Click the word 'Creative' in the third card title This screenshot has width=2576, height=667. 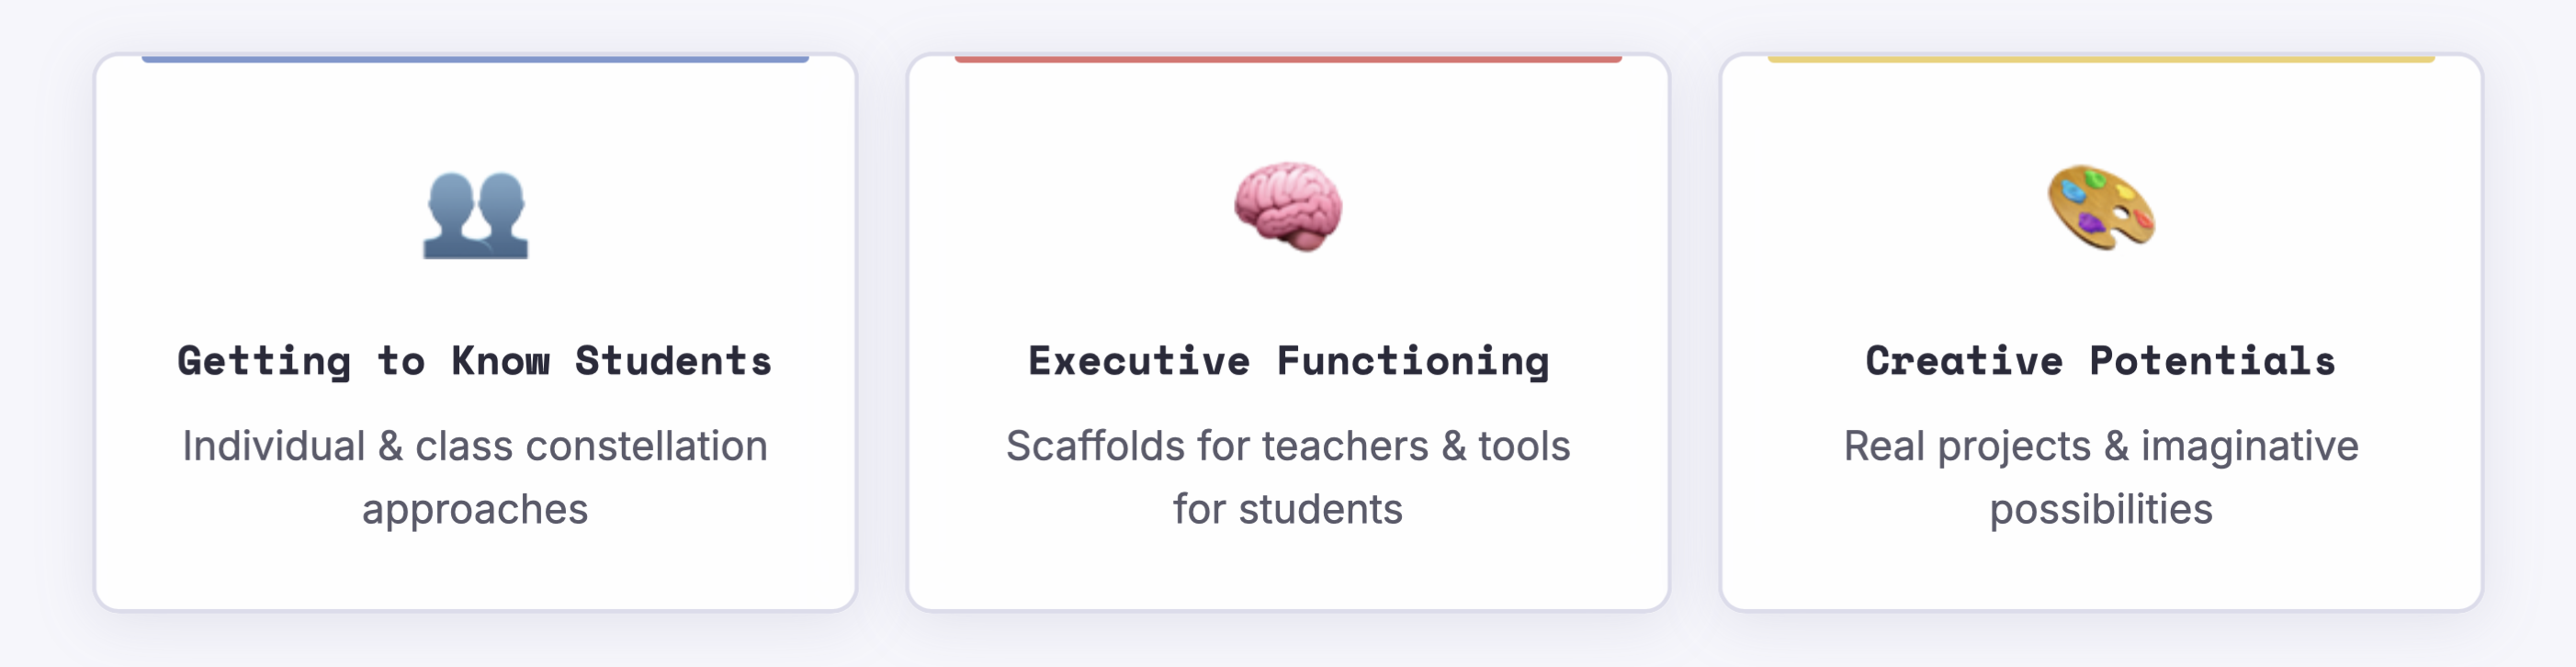[1964, 361]
